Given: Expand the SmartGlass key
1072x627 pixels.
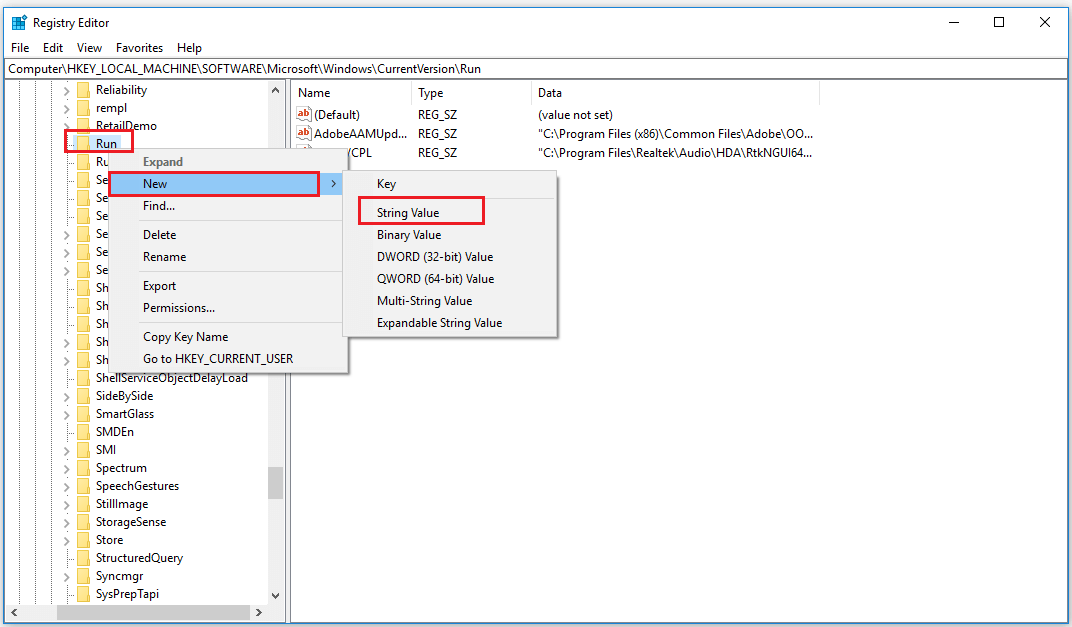Looking at the screenshot, I should (x=66, y=414).
